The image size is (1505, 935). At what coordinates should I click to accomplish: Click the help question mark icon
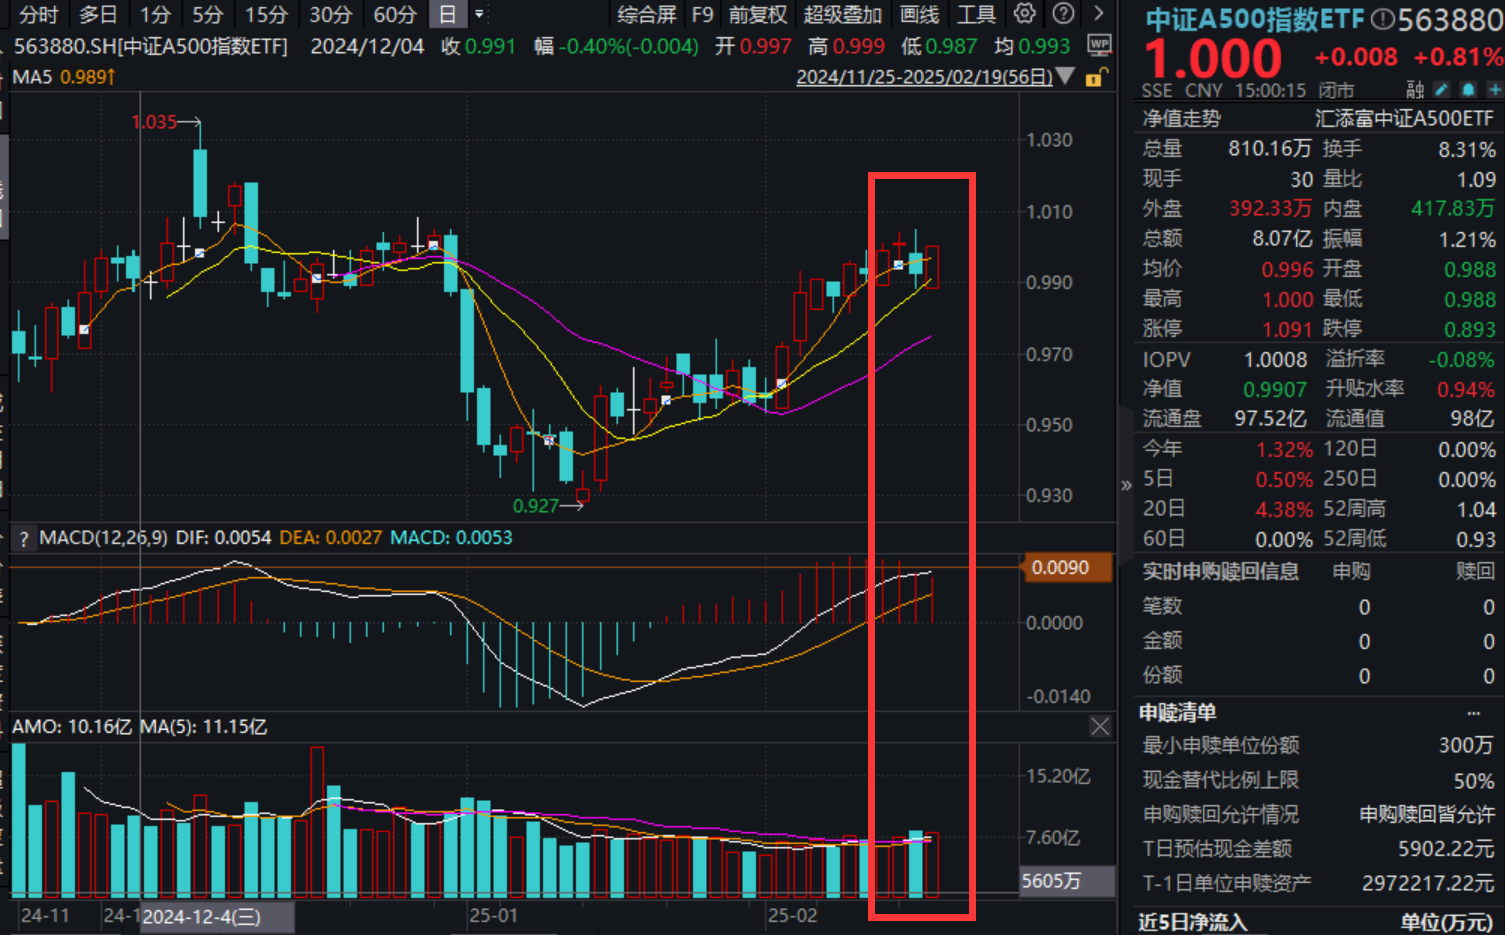click(x=1061, y=14)
